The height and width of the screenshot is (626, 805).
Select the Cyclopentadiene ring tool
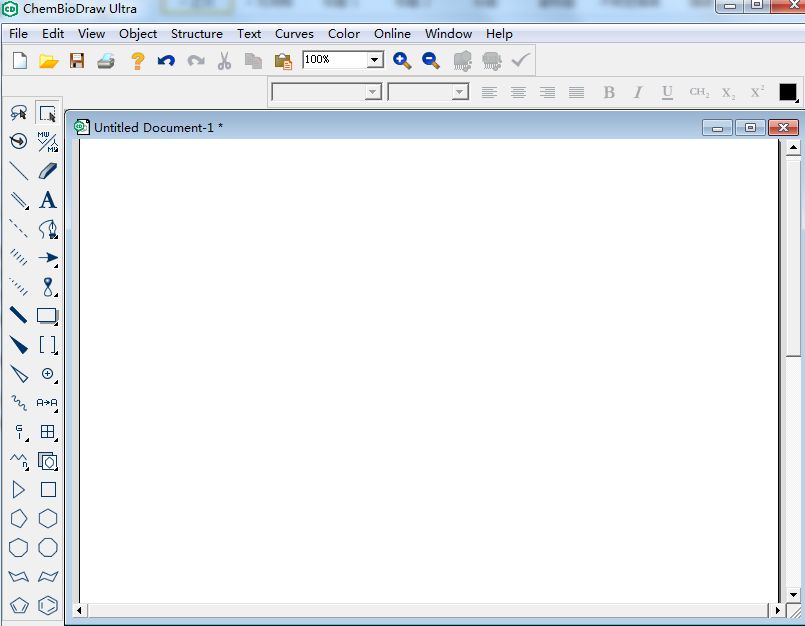[x=19, y=605]
